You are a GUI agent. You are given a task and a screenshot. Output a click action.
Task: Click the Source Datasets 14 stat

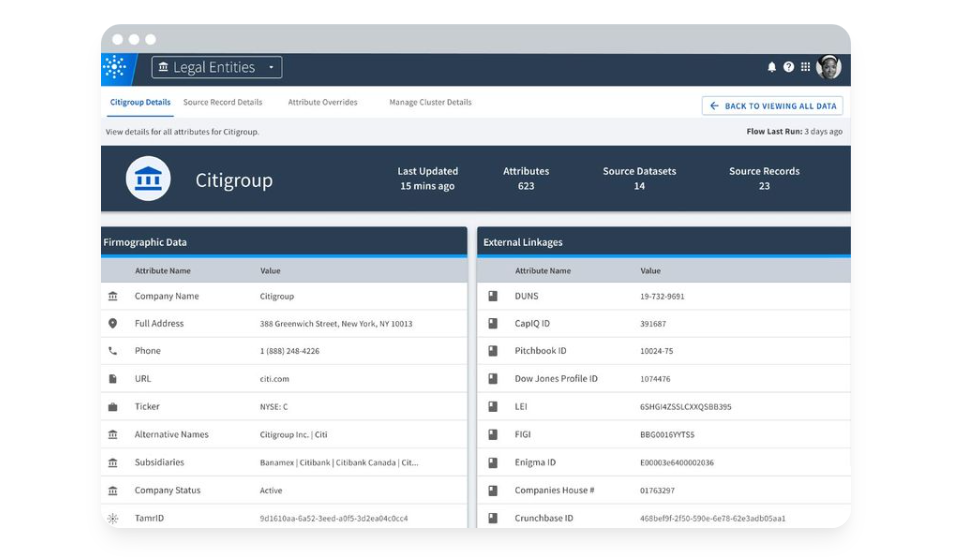click(x=639, y=179)
